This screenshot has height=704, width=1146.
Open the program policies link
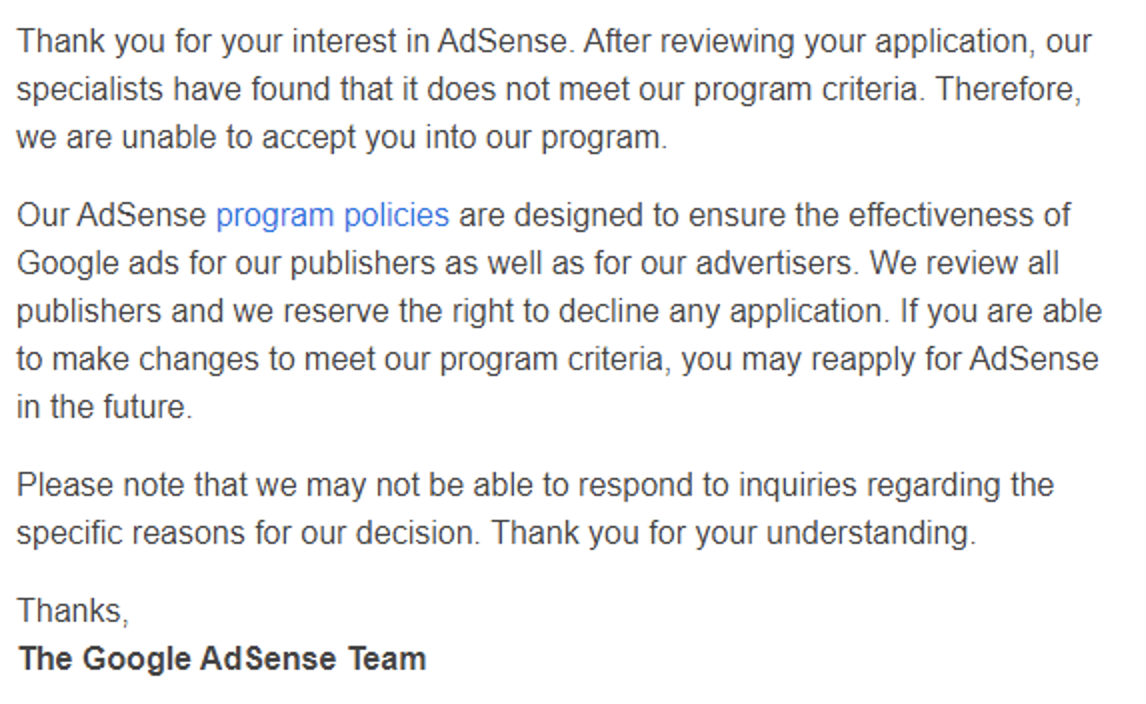333,216
